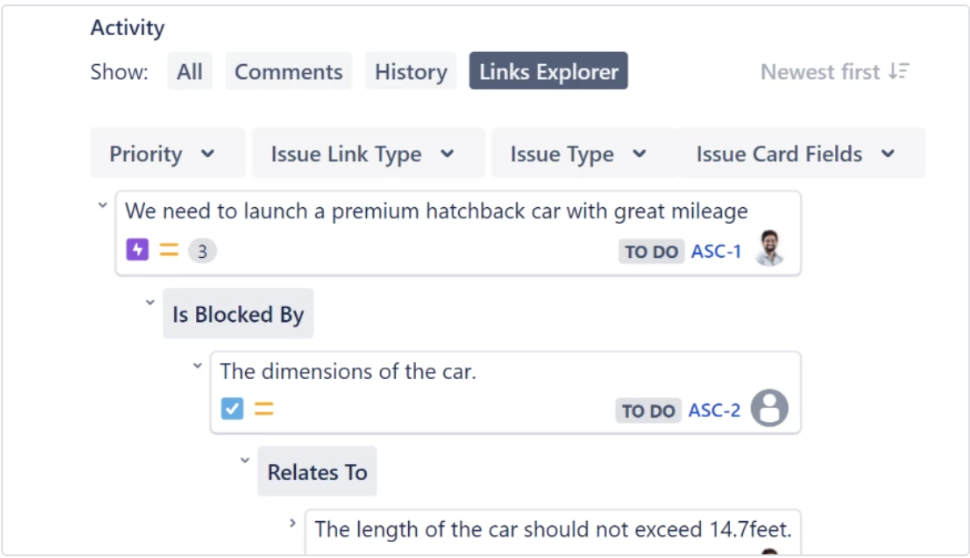This screenshot has width=970, height=558.
Task: Collapse the Is Blocked By group
Action: tap(150, 303)
